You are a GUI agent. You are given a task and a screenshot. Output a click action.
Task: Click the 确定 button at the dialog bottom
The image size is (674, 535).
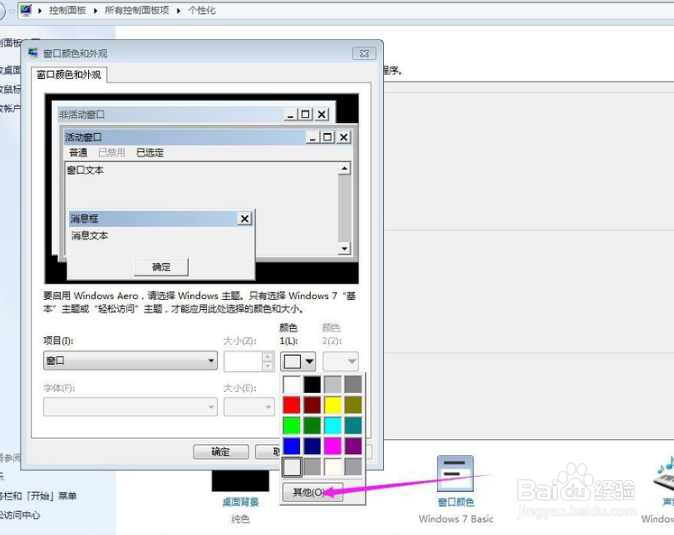221,452
